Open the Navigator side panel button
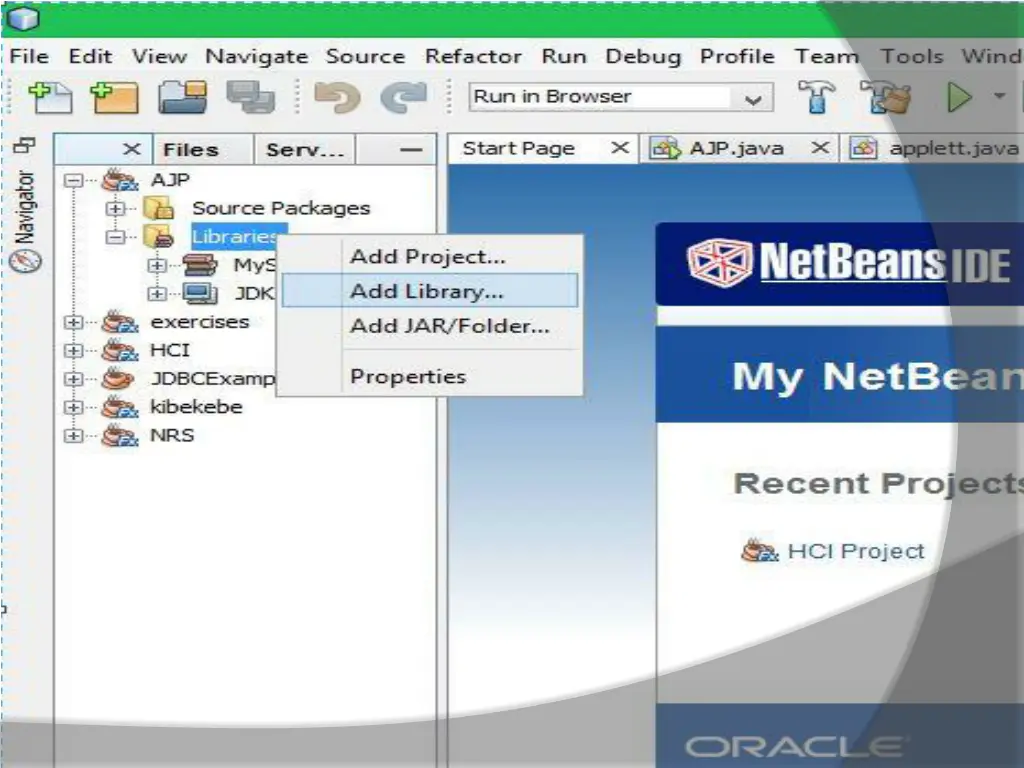The height and width of the screenshot is (768, 1024). [25, 222]
